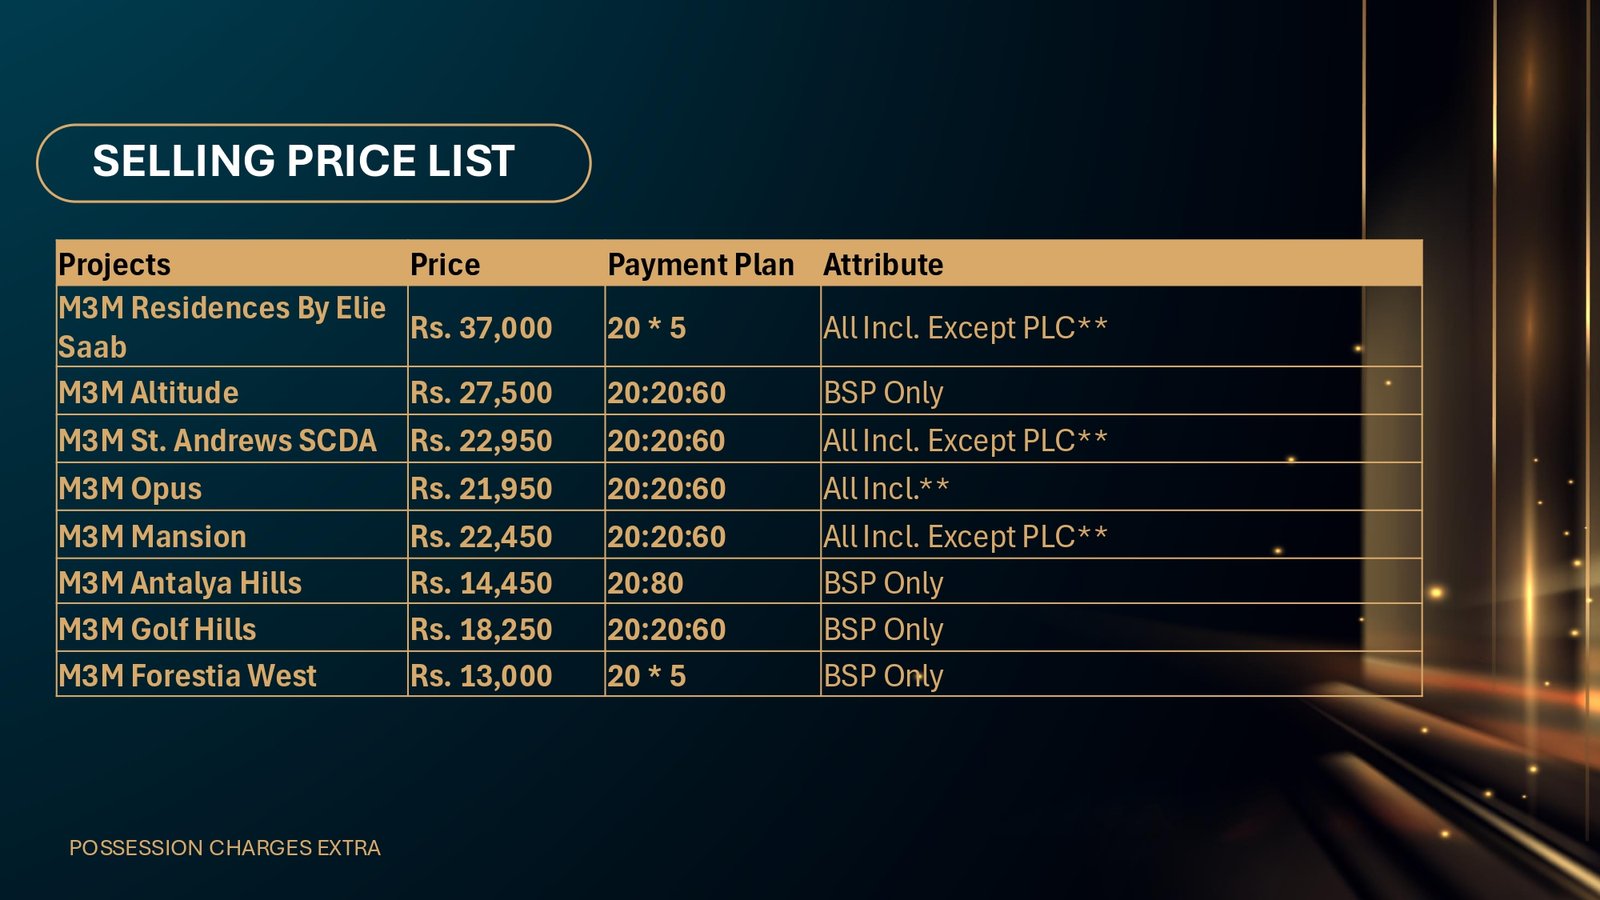Click the M3M St. Andrews SCDA row name

pyautogui.click(x=217, y=441)
